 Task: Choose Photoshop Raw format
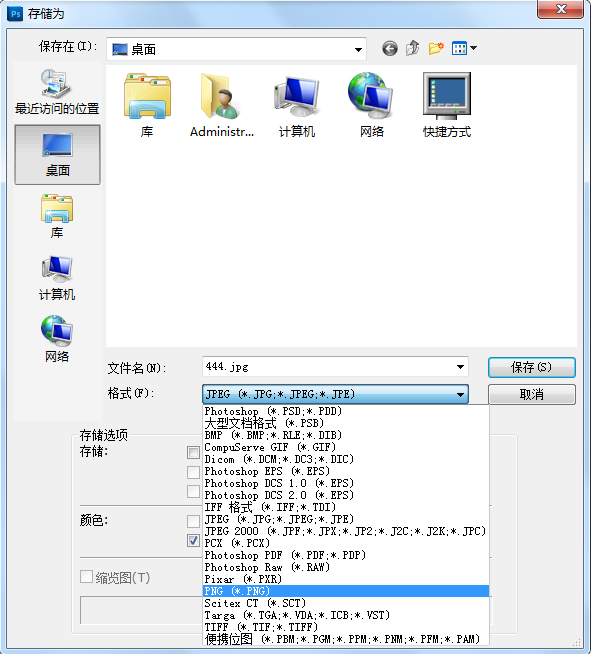[x=346, y=567]
